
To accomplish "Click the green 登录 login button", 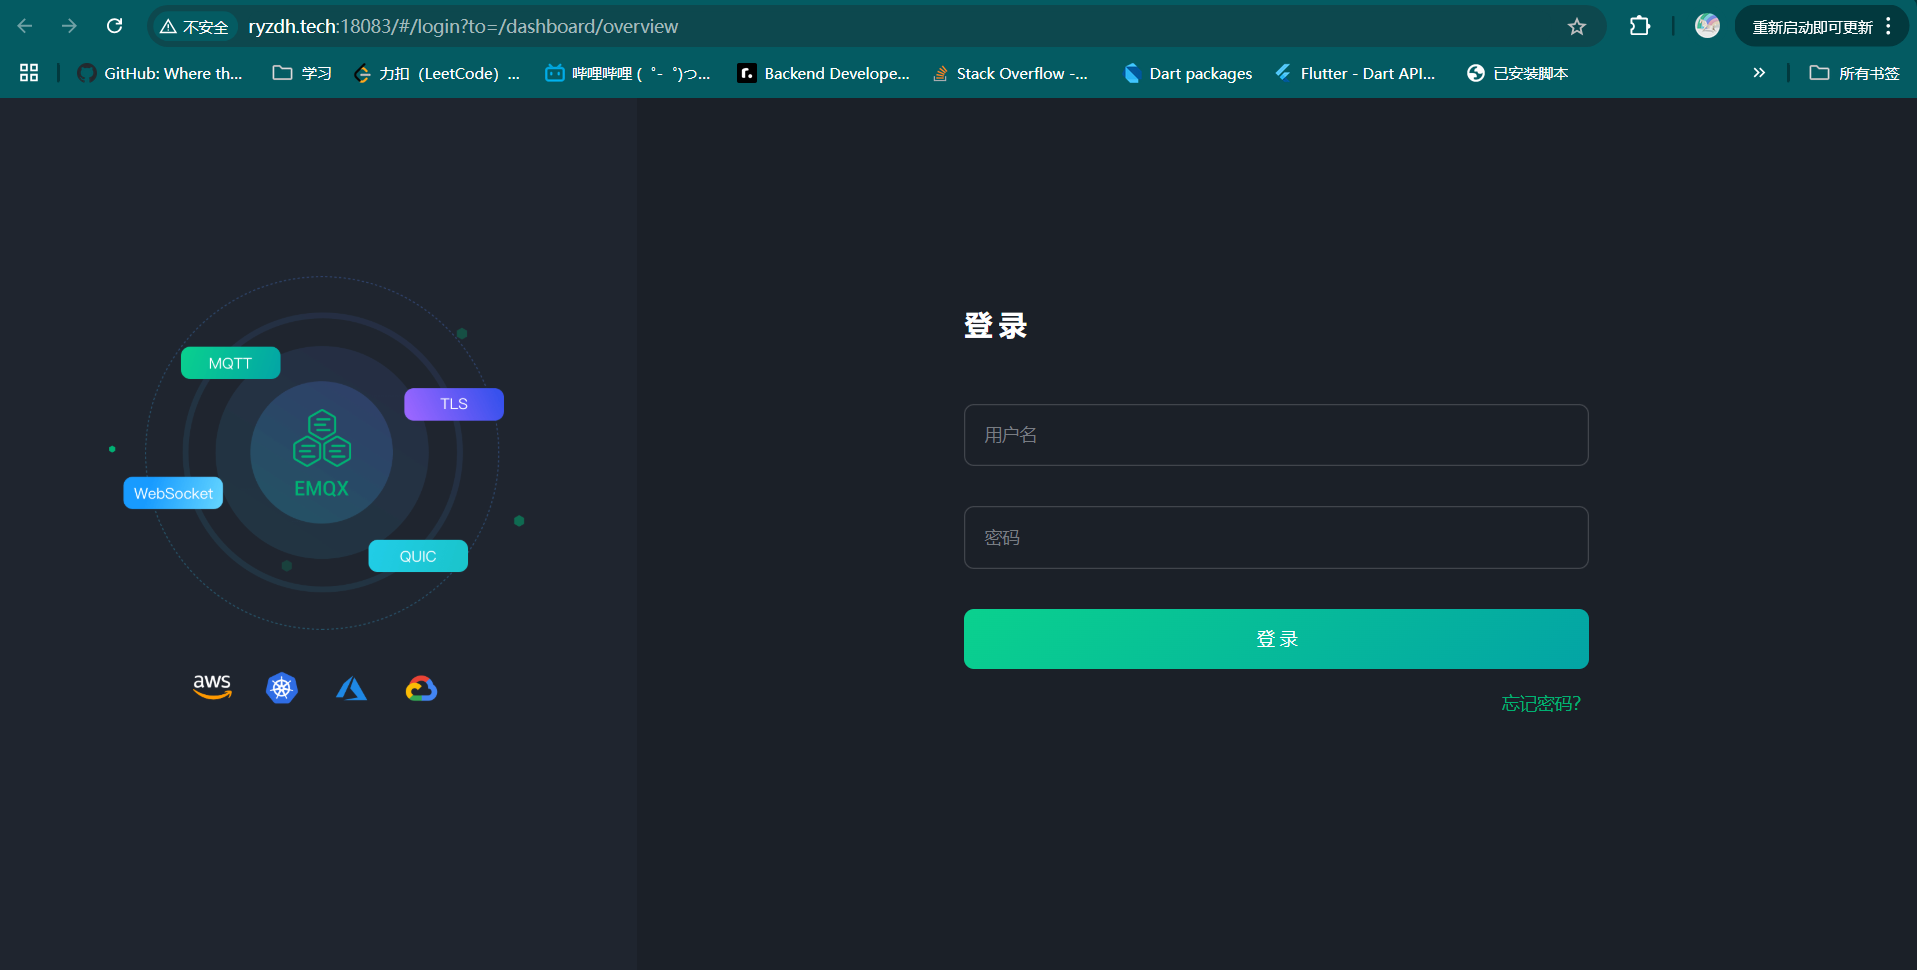I will pos(1276,639).
